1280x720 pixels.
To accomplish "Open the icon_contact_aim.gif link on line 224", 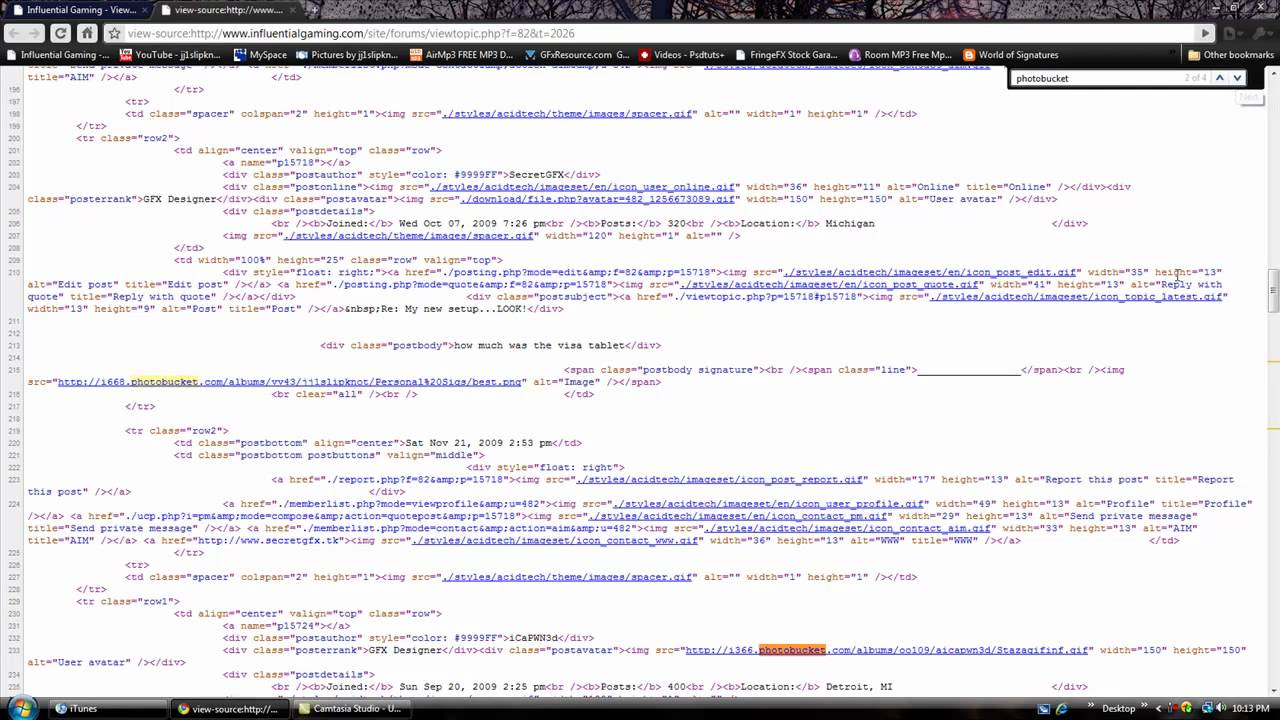I will (849, 528).
